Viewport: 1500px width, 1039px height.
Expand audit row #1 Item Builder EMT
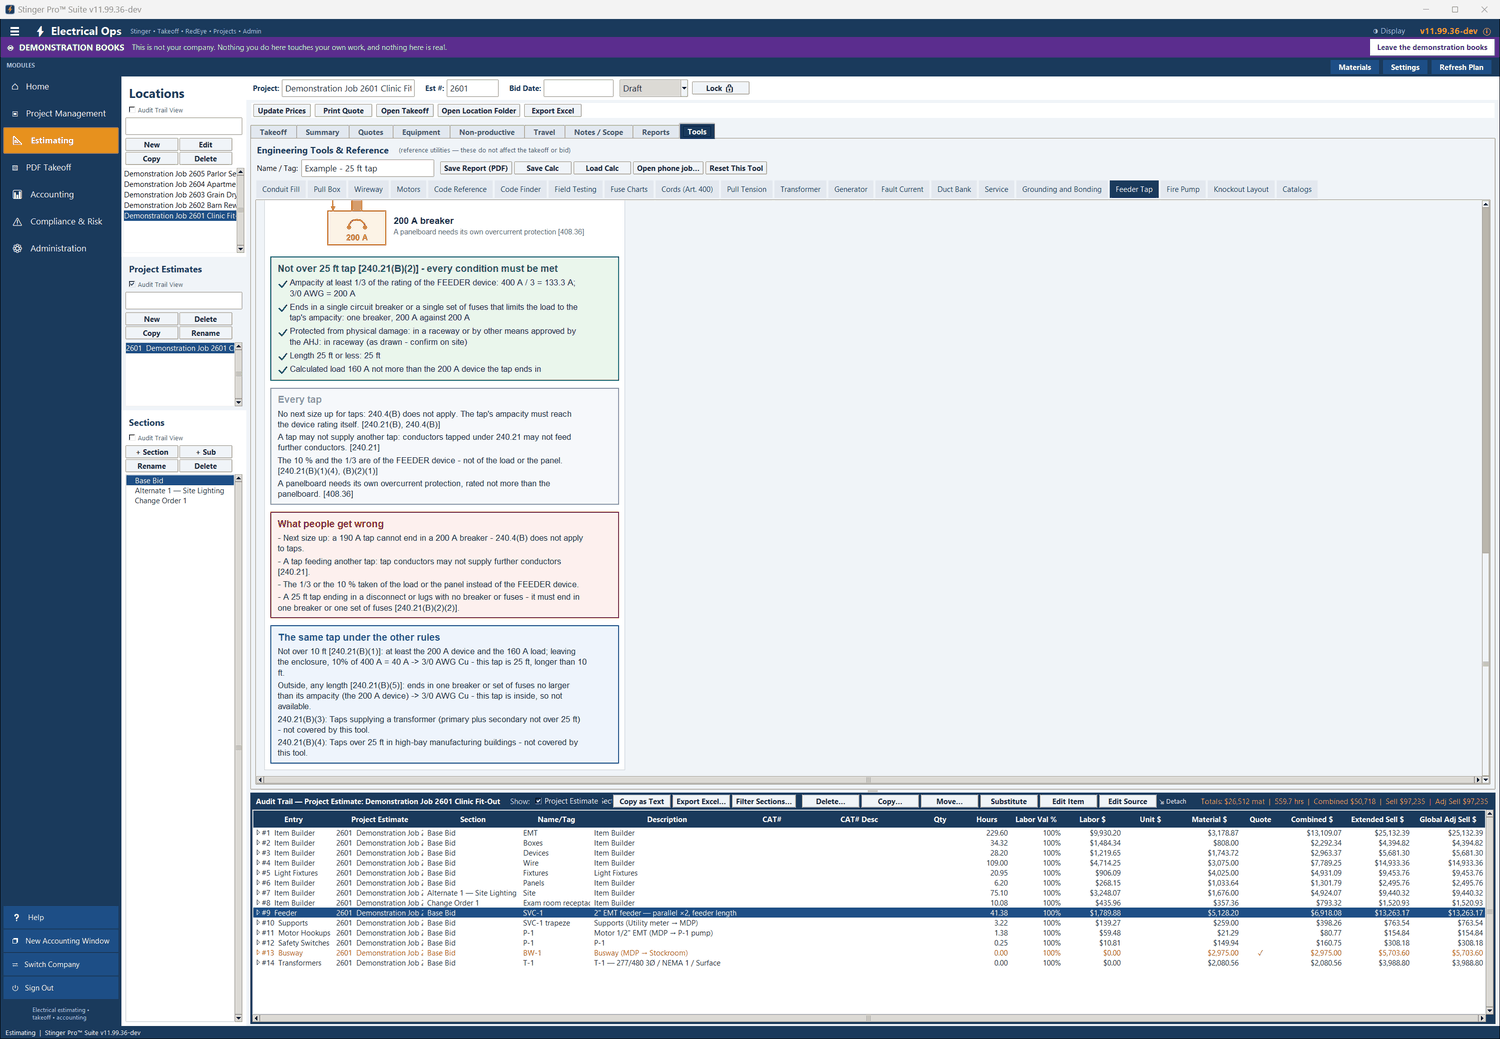(258, 833)
